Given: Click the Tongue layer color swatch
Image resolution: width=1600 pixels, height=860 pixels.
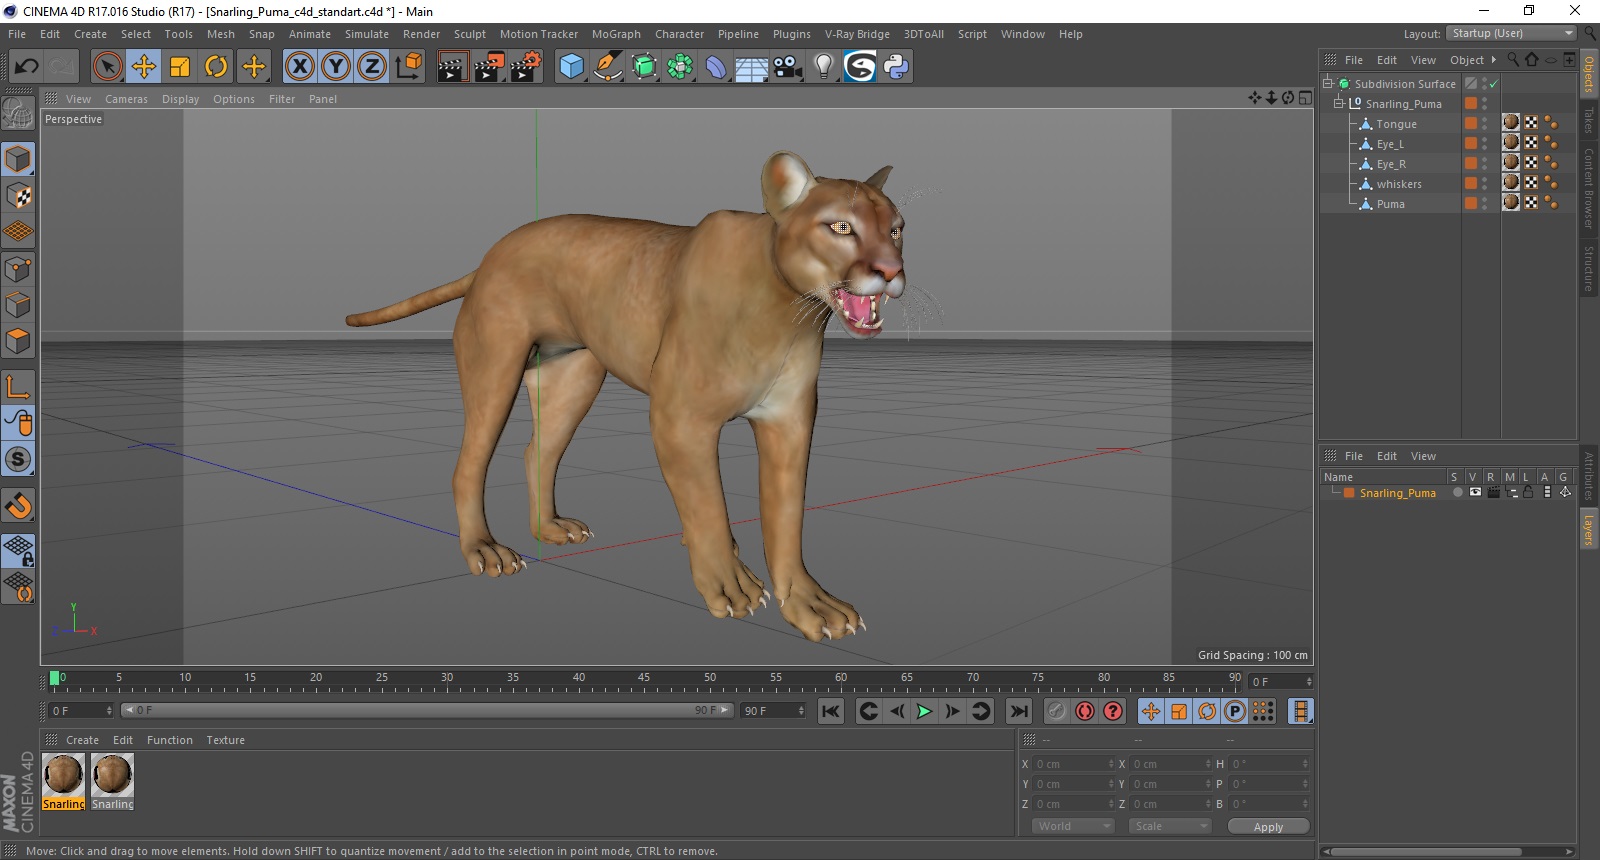Looking at the screenshot, I should [x=1471, y=123].
